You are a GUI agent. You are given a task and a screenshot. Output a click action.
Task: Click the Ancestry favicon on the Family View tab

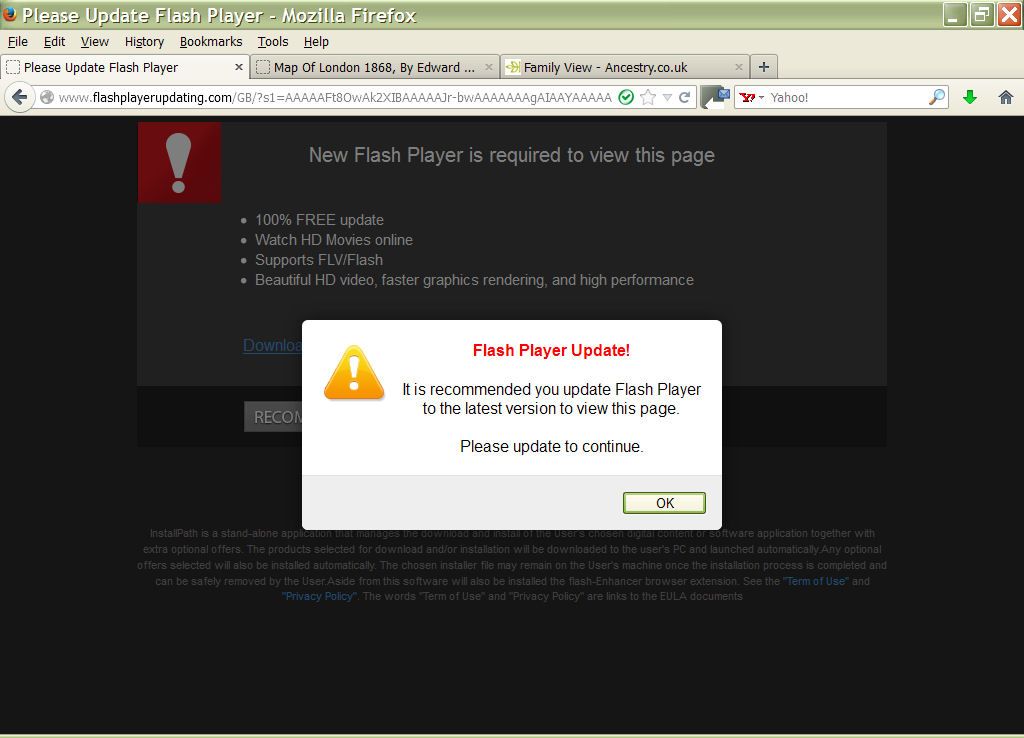(x=513, y=67)
